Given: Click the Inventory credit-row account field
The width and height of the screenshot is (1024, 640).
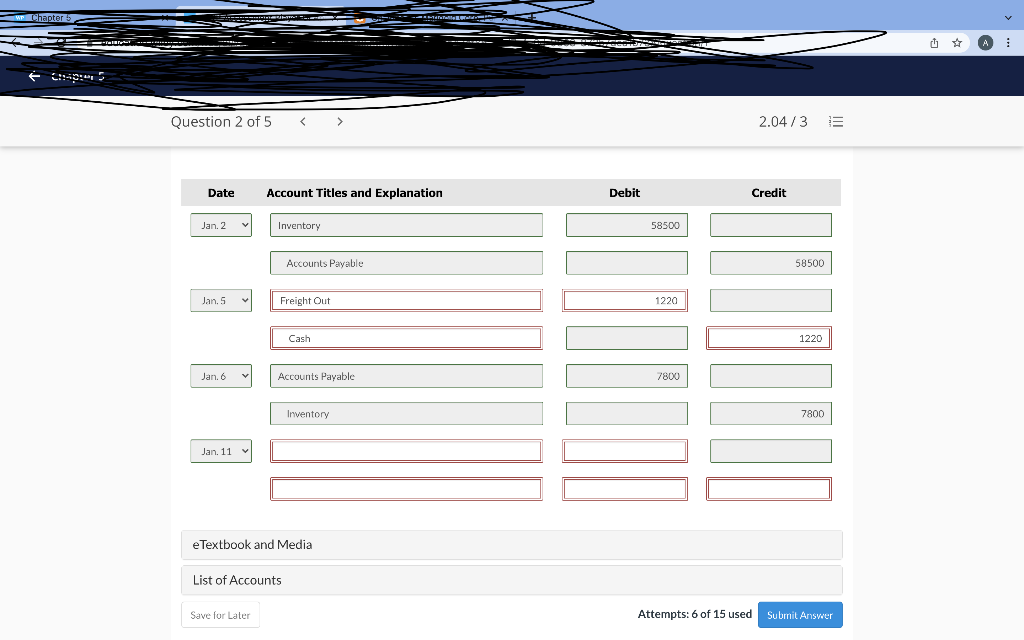Looking at the screenshot, I should click(406, 413).
